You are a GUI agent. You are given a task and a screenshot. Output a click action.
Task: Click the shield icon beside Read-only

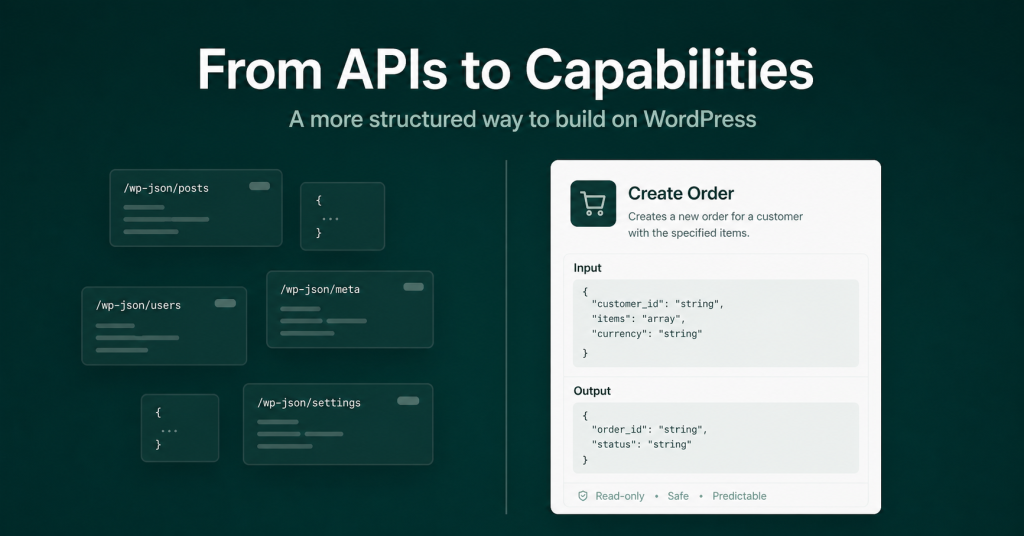583,496
